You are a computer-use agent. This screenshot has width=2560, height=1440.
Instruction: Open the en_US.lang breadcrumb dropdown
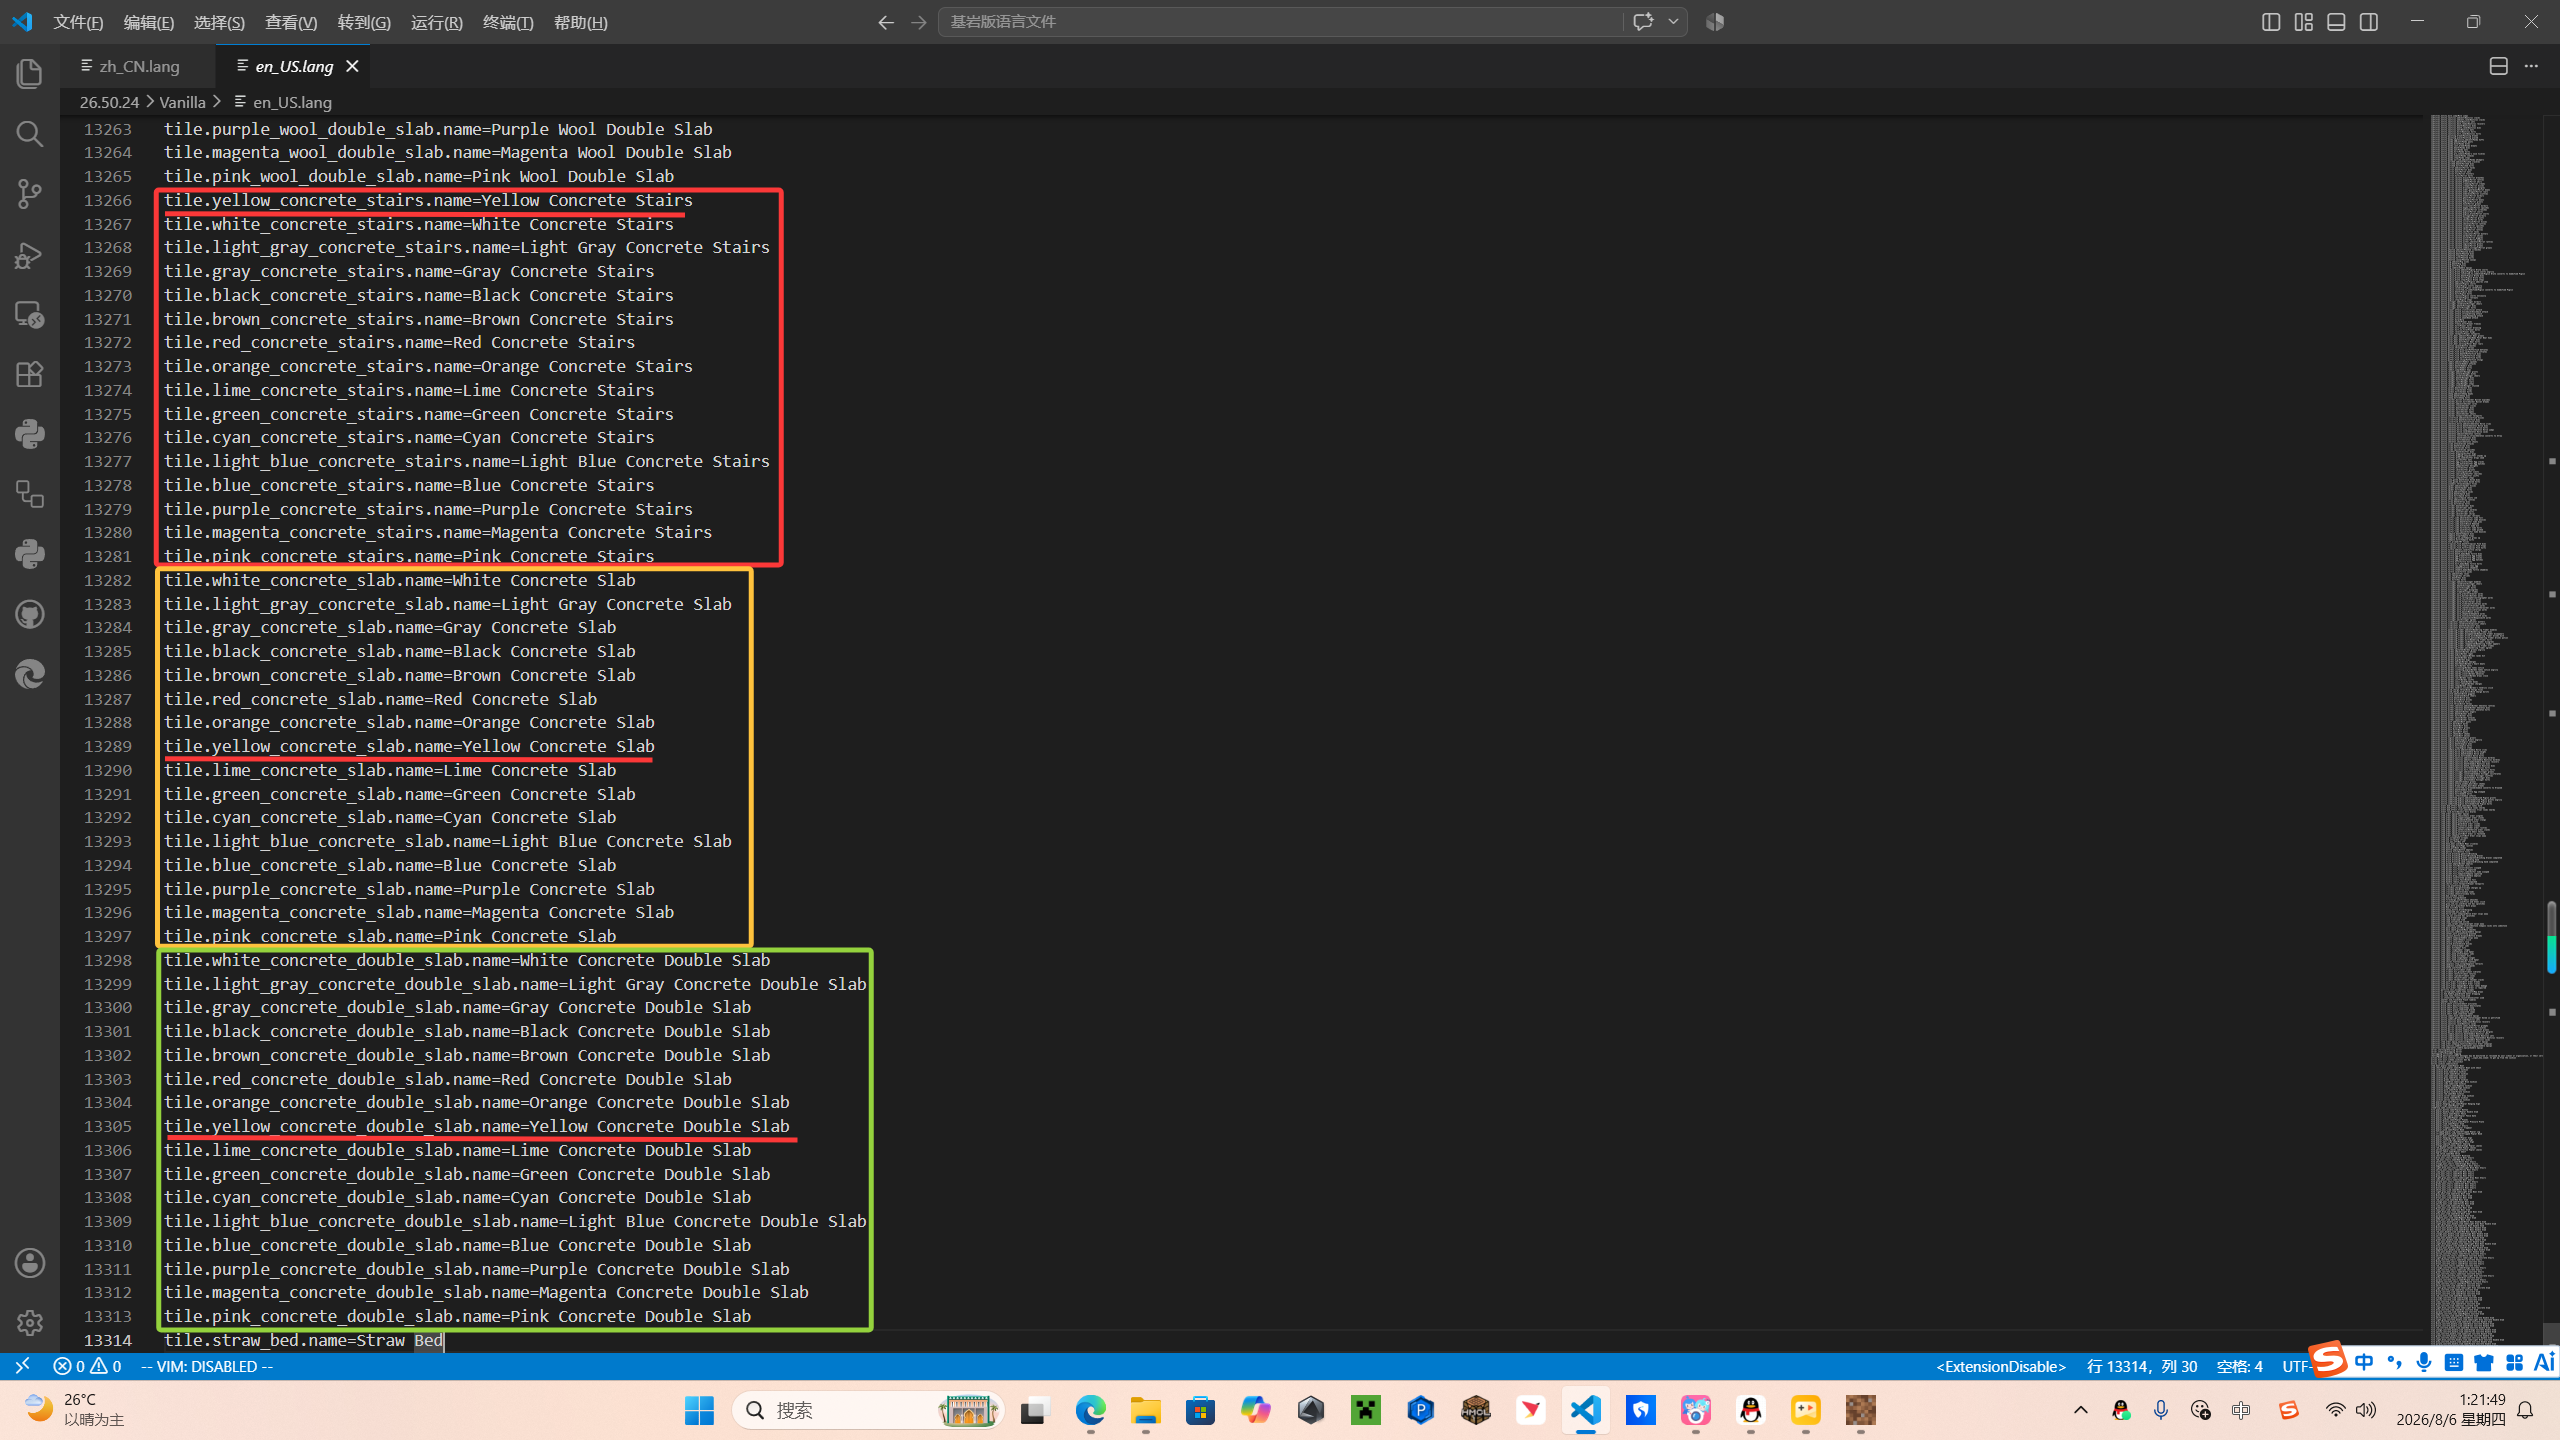tap(283, 102)
